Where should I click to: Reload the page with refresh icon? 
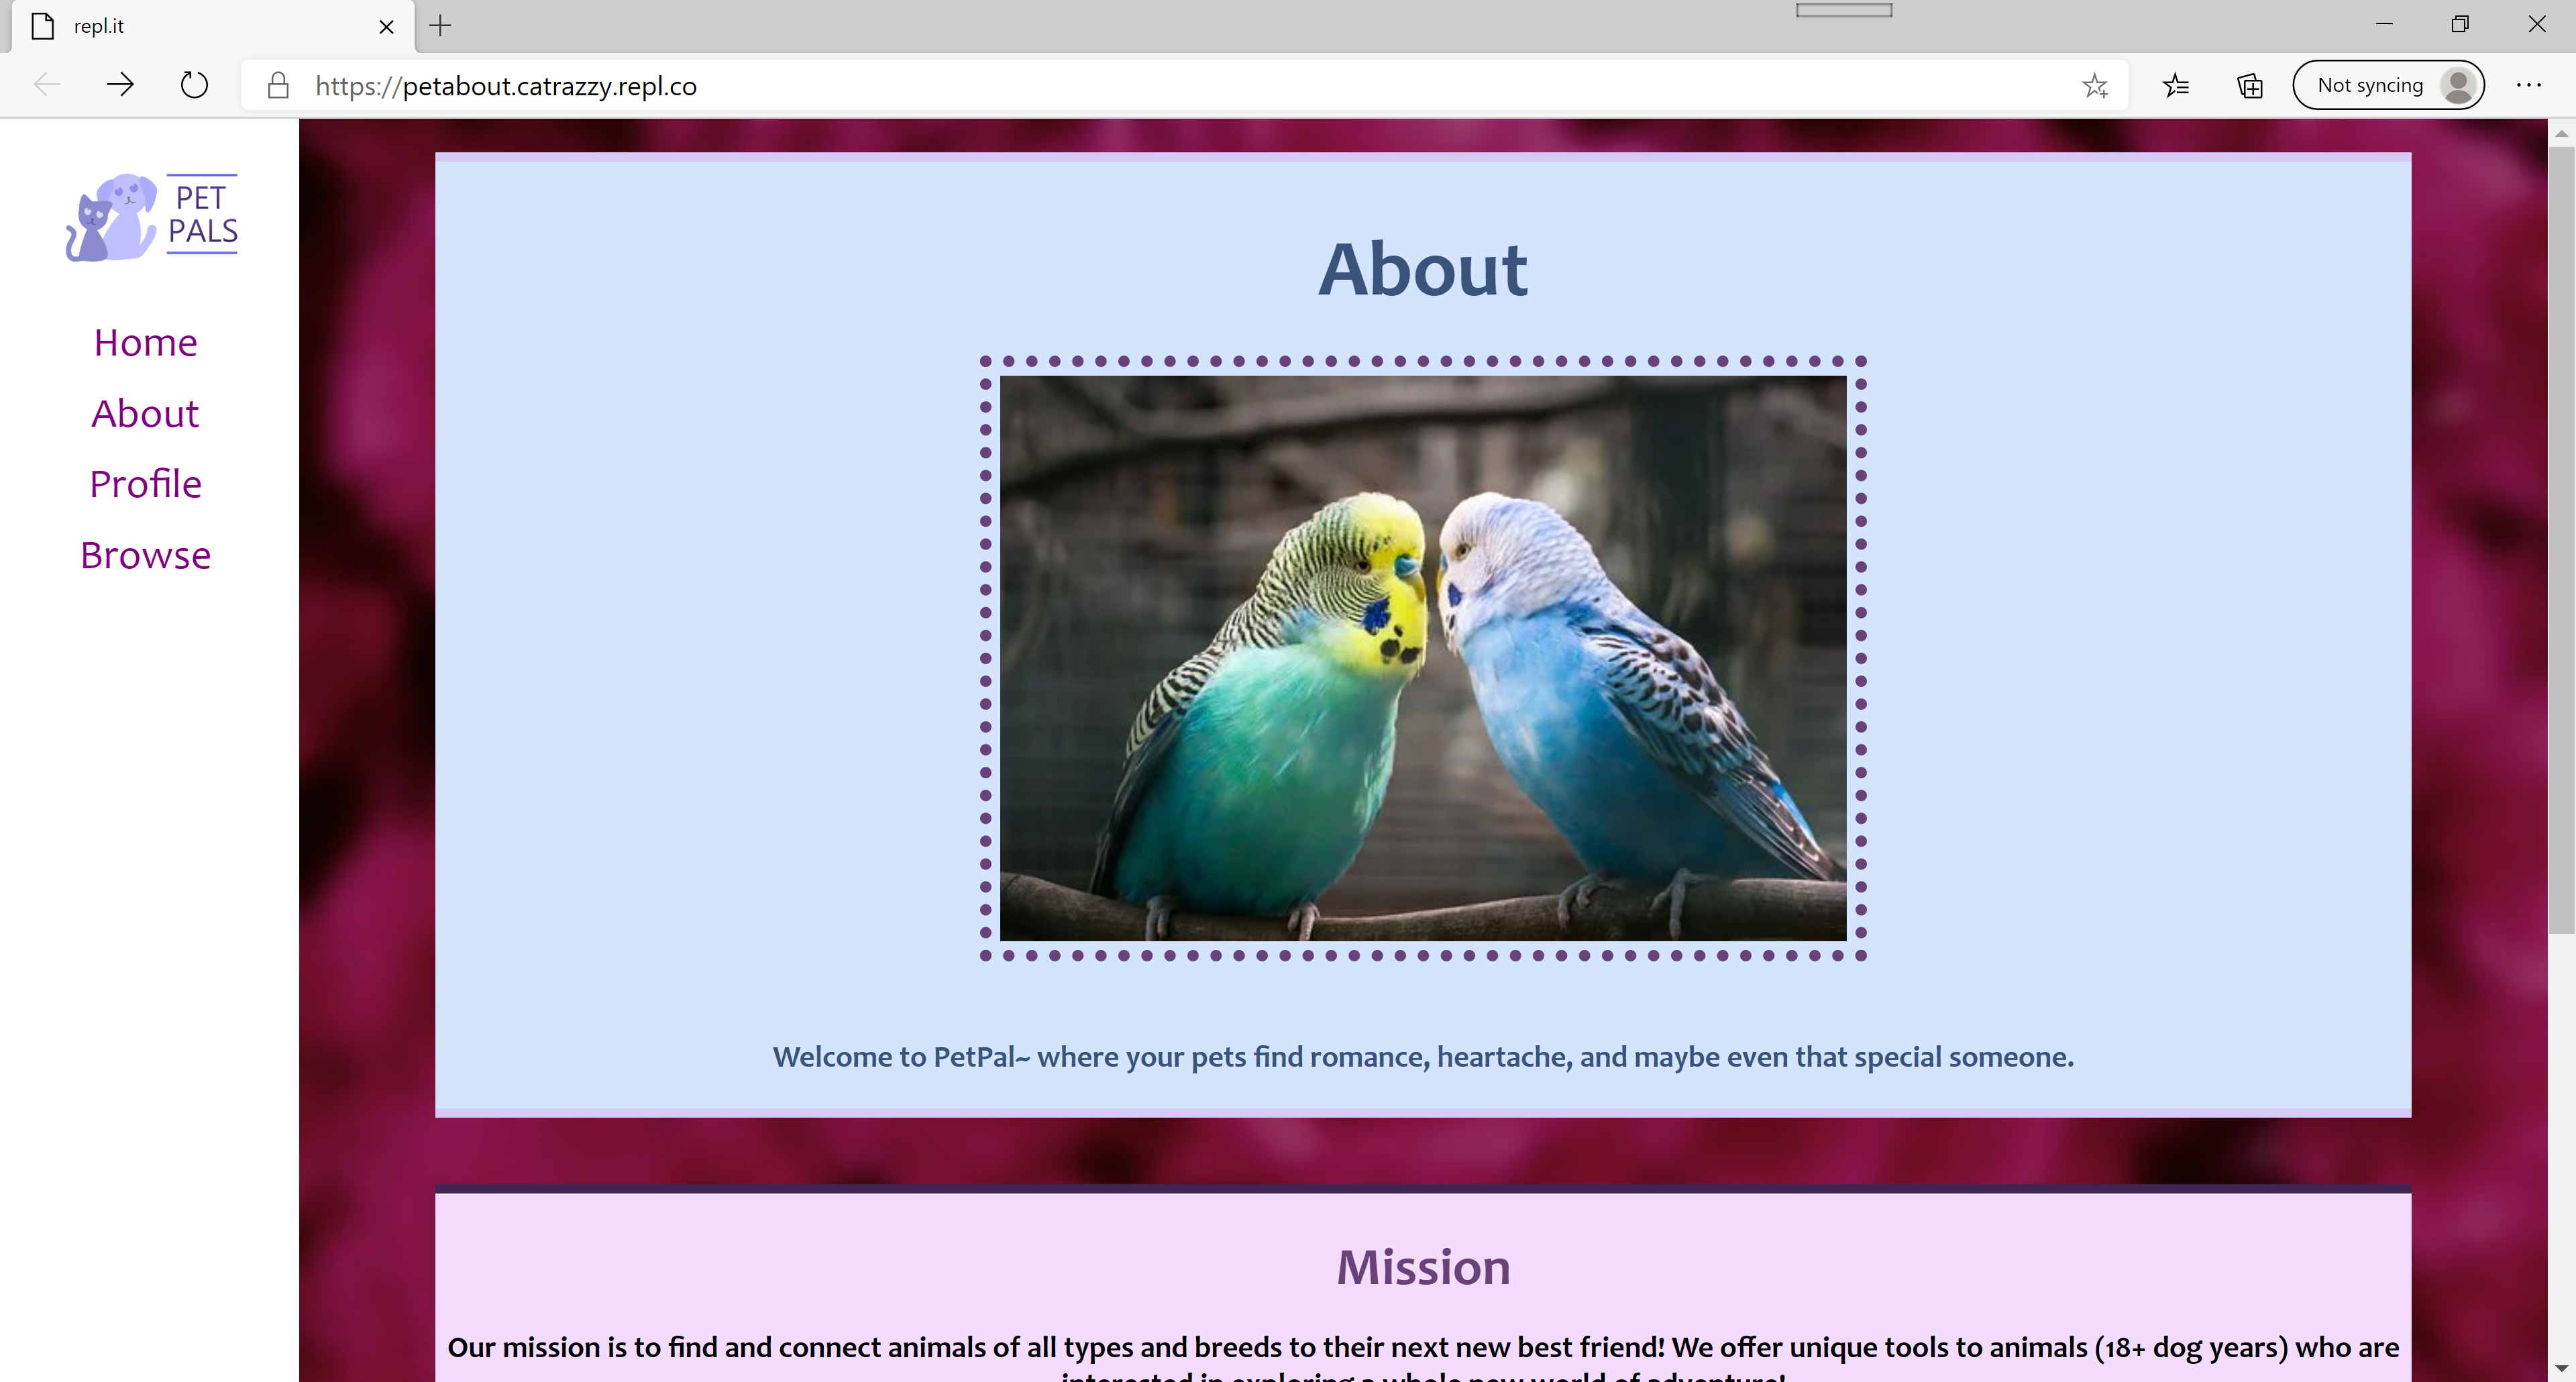[x=194, y=85]
